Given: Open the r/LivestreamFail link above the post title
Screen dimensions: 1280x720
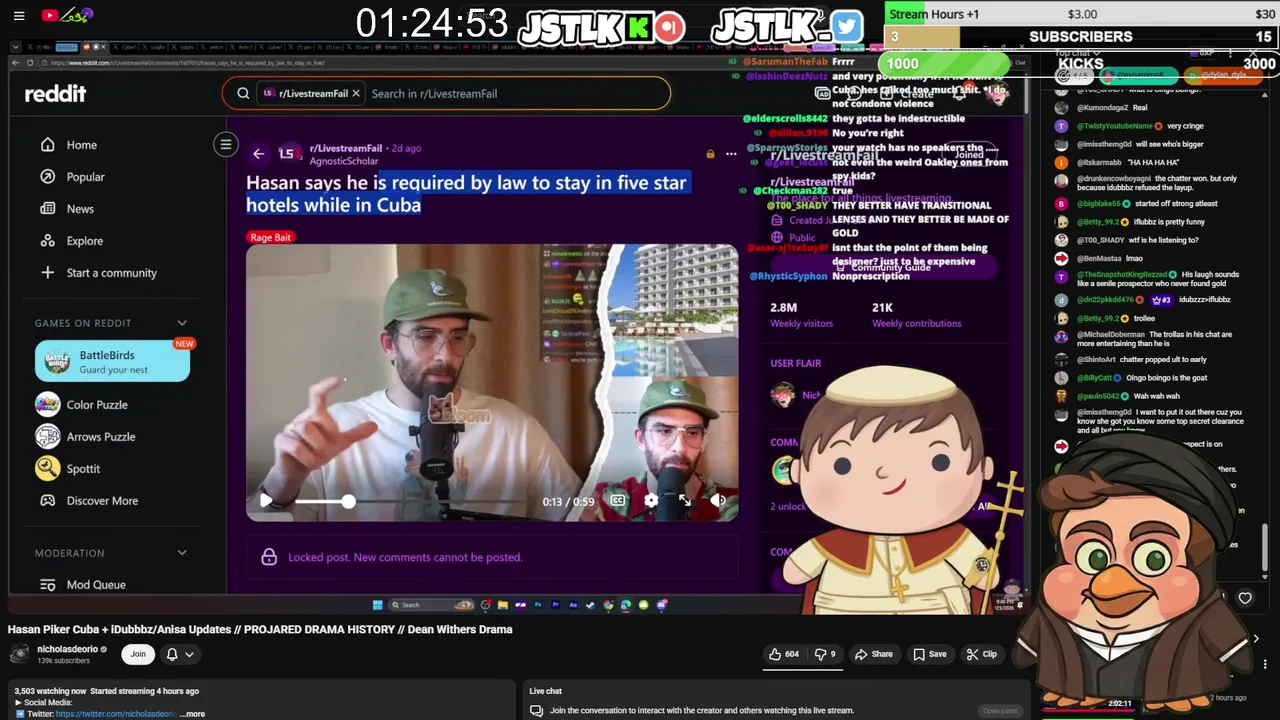Looking at the screenshot, I should point(346,148).
